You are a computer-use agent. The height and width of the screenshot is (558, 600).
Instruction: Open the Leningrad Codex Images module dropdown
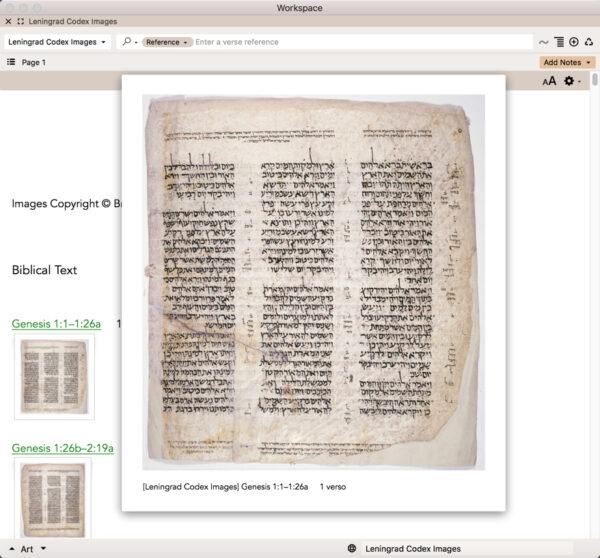[57, 42]
